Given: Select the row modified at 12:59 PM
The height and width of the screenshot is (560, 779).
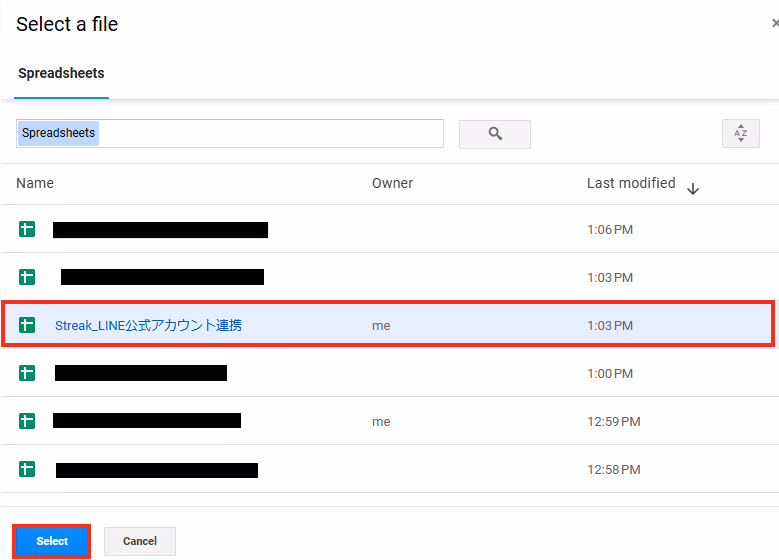Looking at the screenshot, I should [390, 421].
